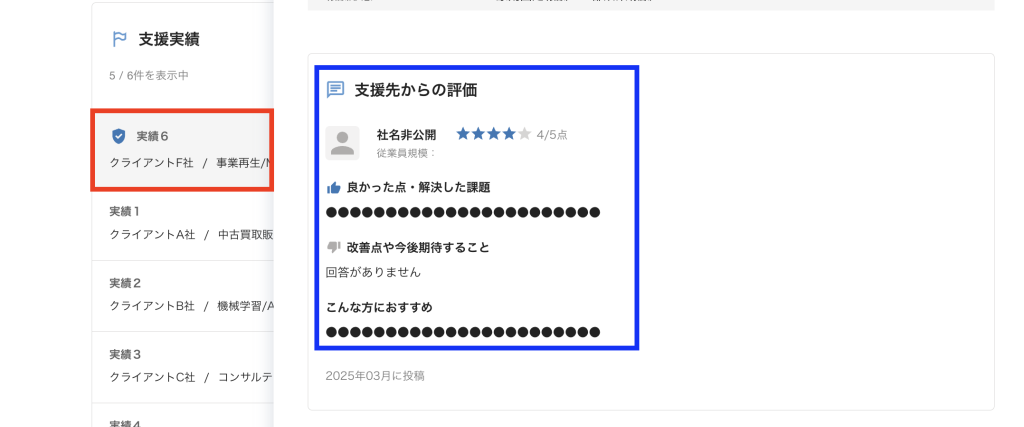The height and width of the screenshot is (427, 1024).
Task: Click the flag icon beside 支援実績
Action: tap(120, 39)
